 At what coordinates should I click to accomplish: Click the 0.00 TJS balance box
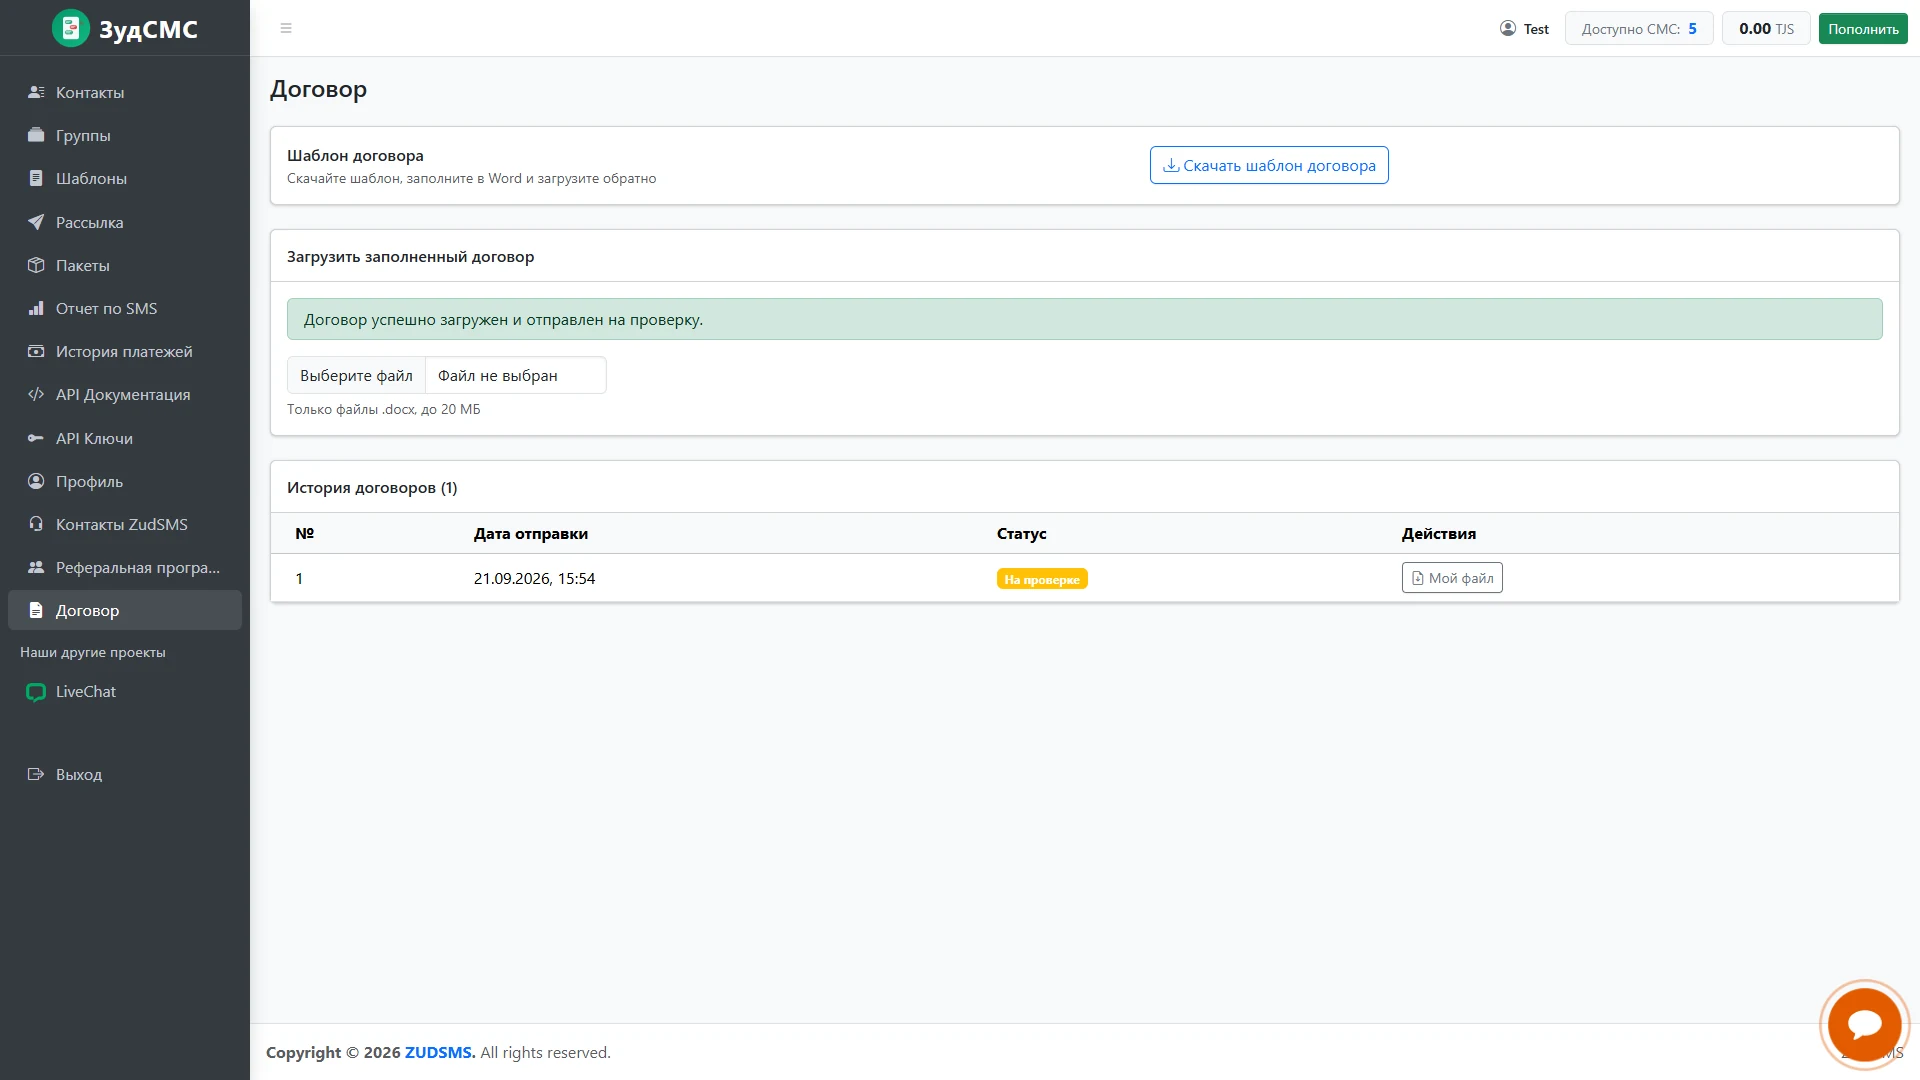[x=1766, y=28]
